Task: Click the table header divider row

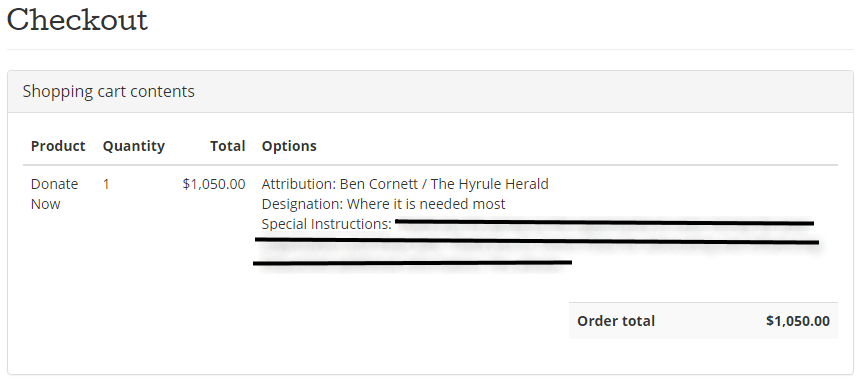Action: click(430, 165)
